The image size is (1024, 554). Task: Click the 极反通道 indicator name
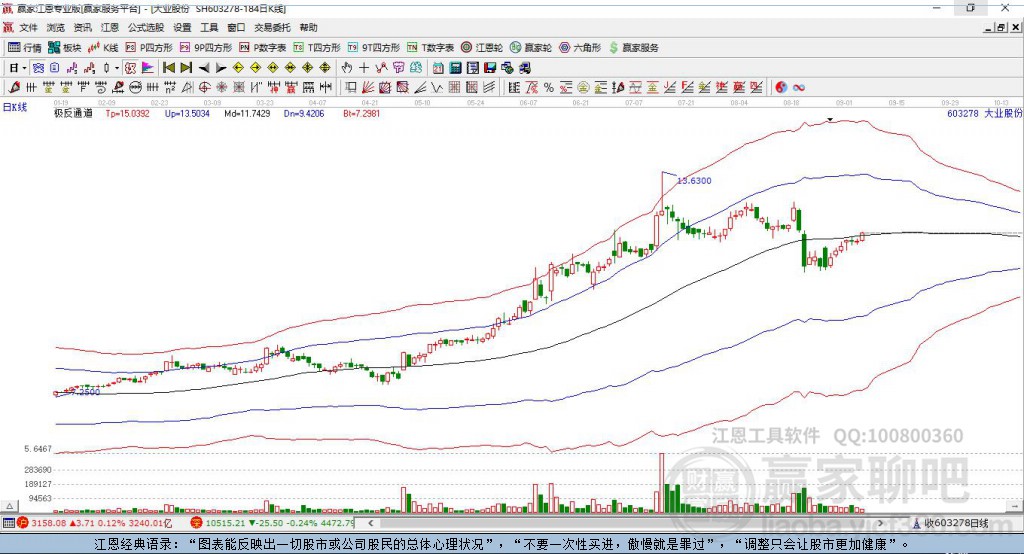[x=73, y=113]
